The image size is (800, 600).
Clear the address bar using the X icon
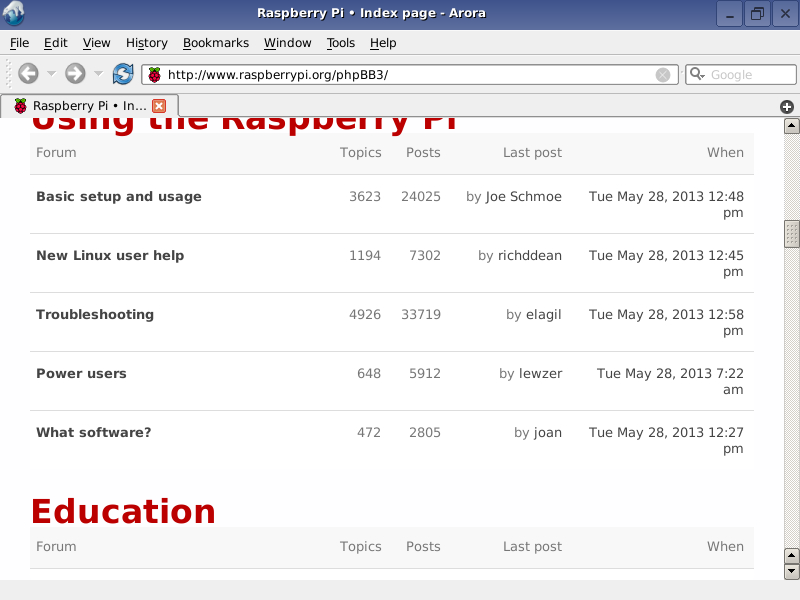point(663,74)
